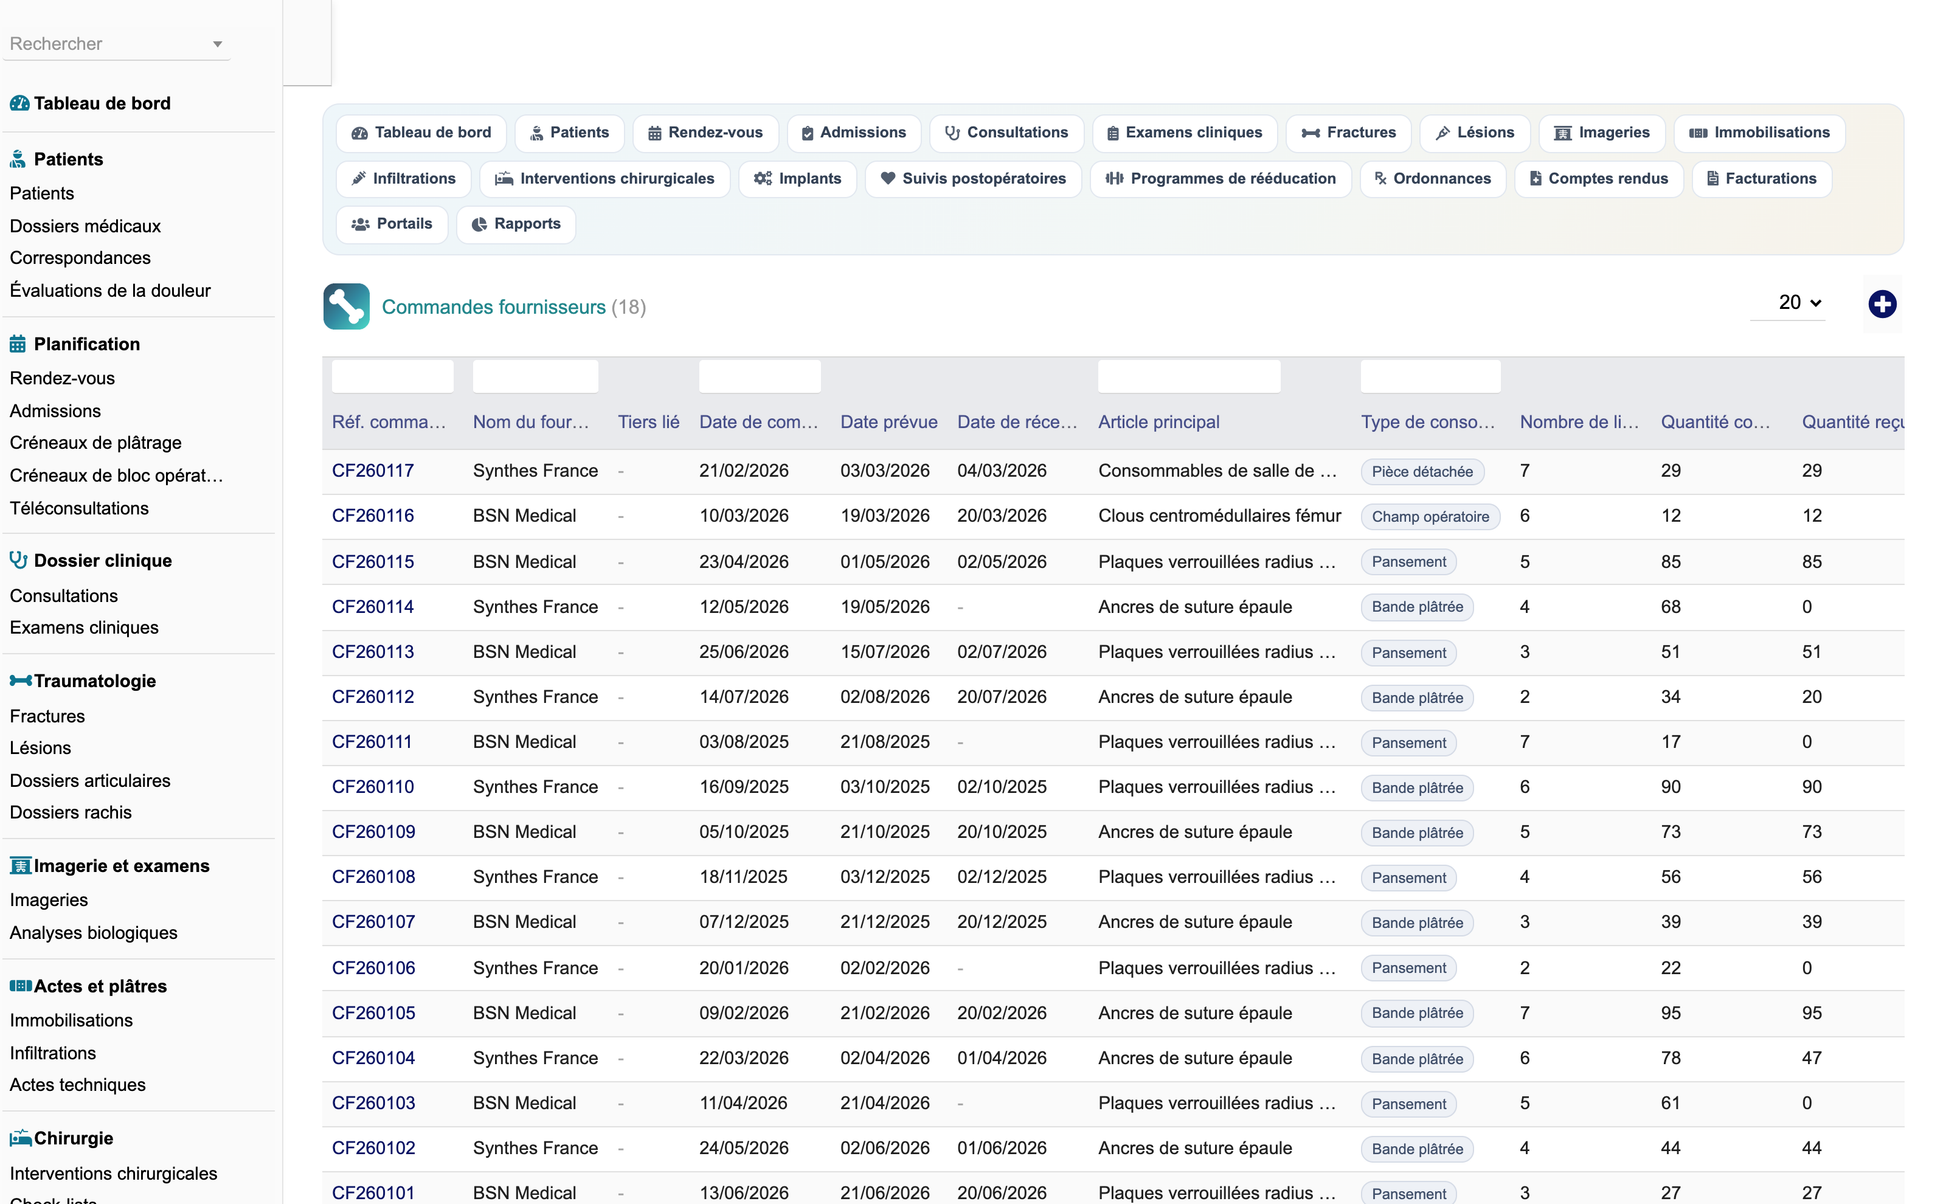Click the Facturations invoice icon
1946x1204 pixels.
coord(1713,179)
